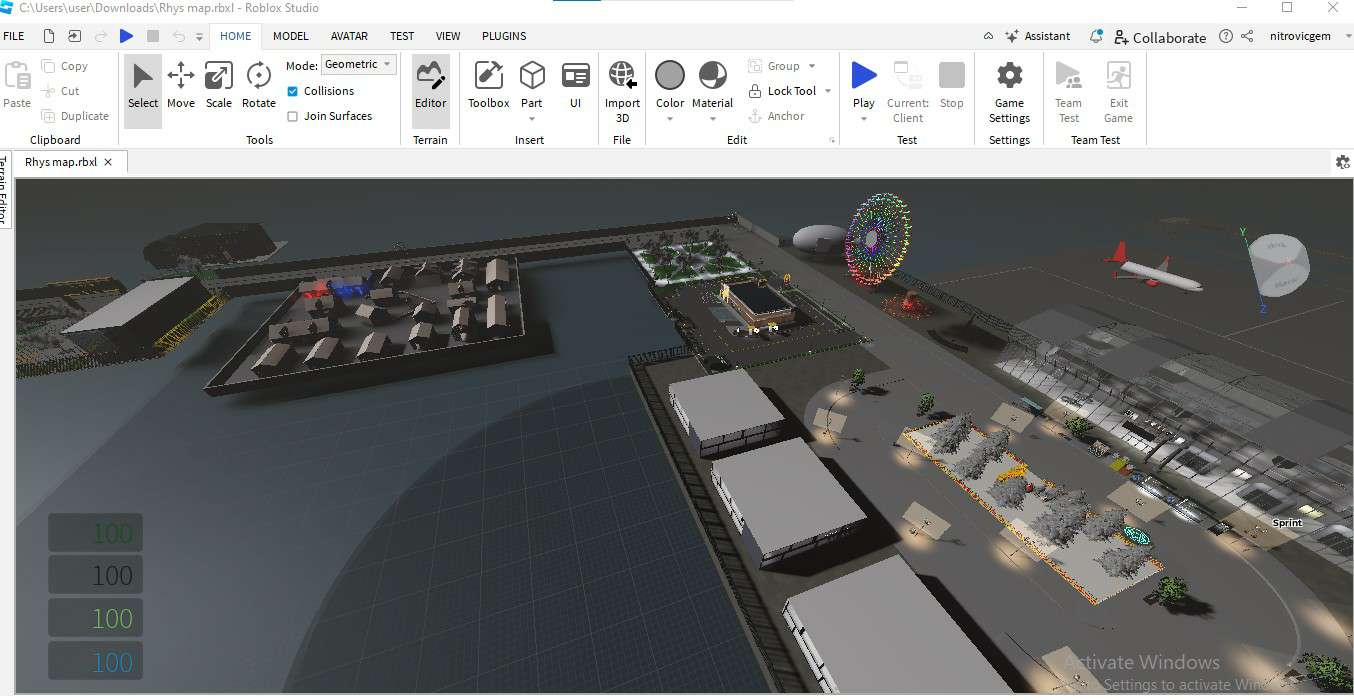Viewport: 1354px width, 700px height.
Task: Switch to the MODEL ribbon tab
Action: click(x=291, y=36)
